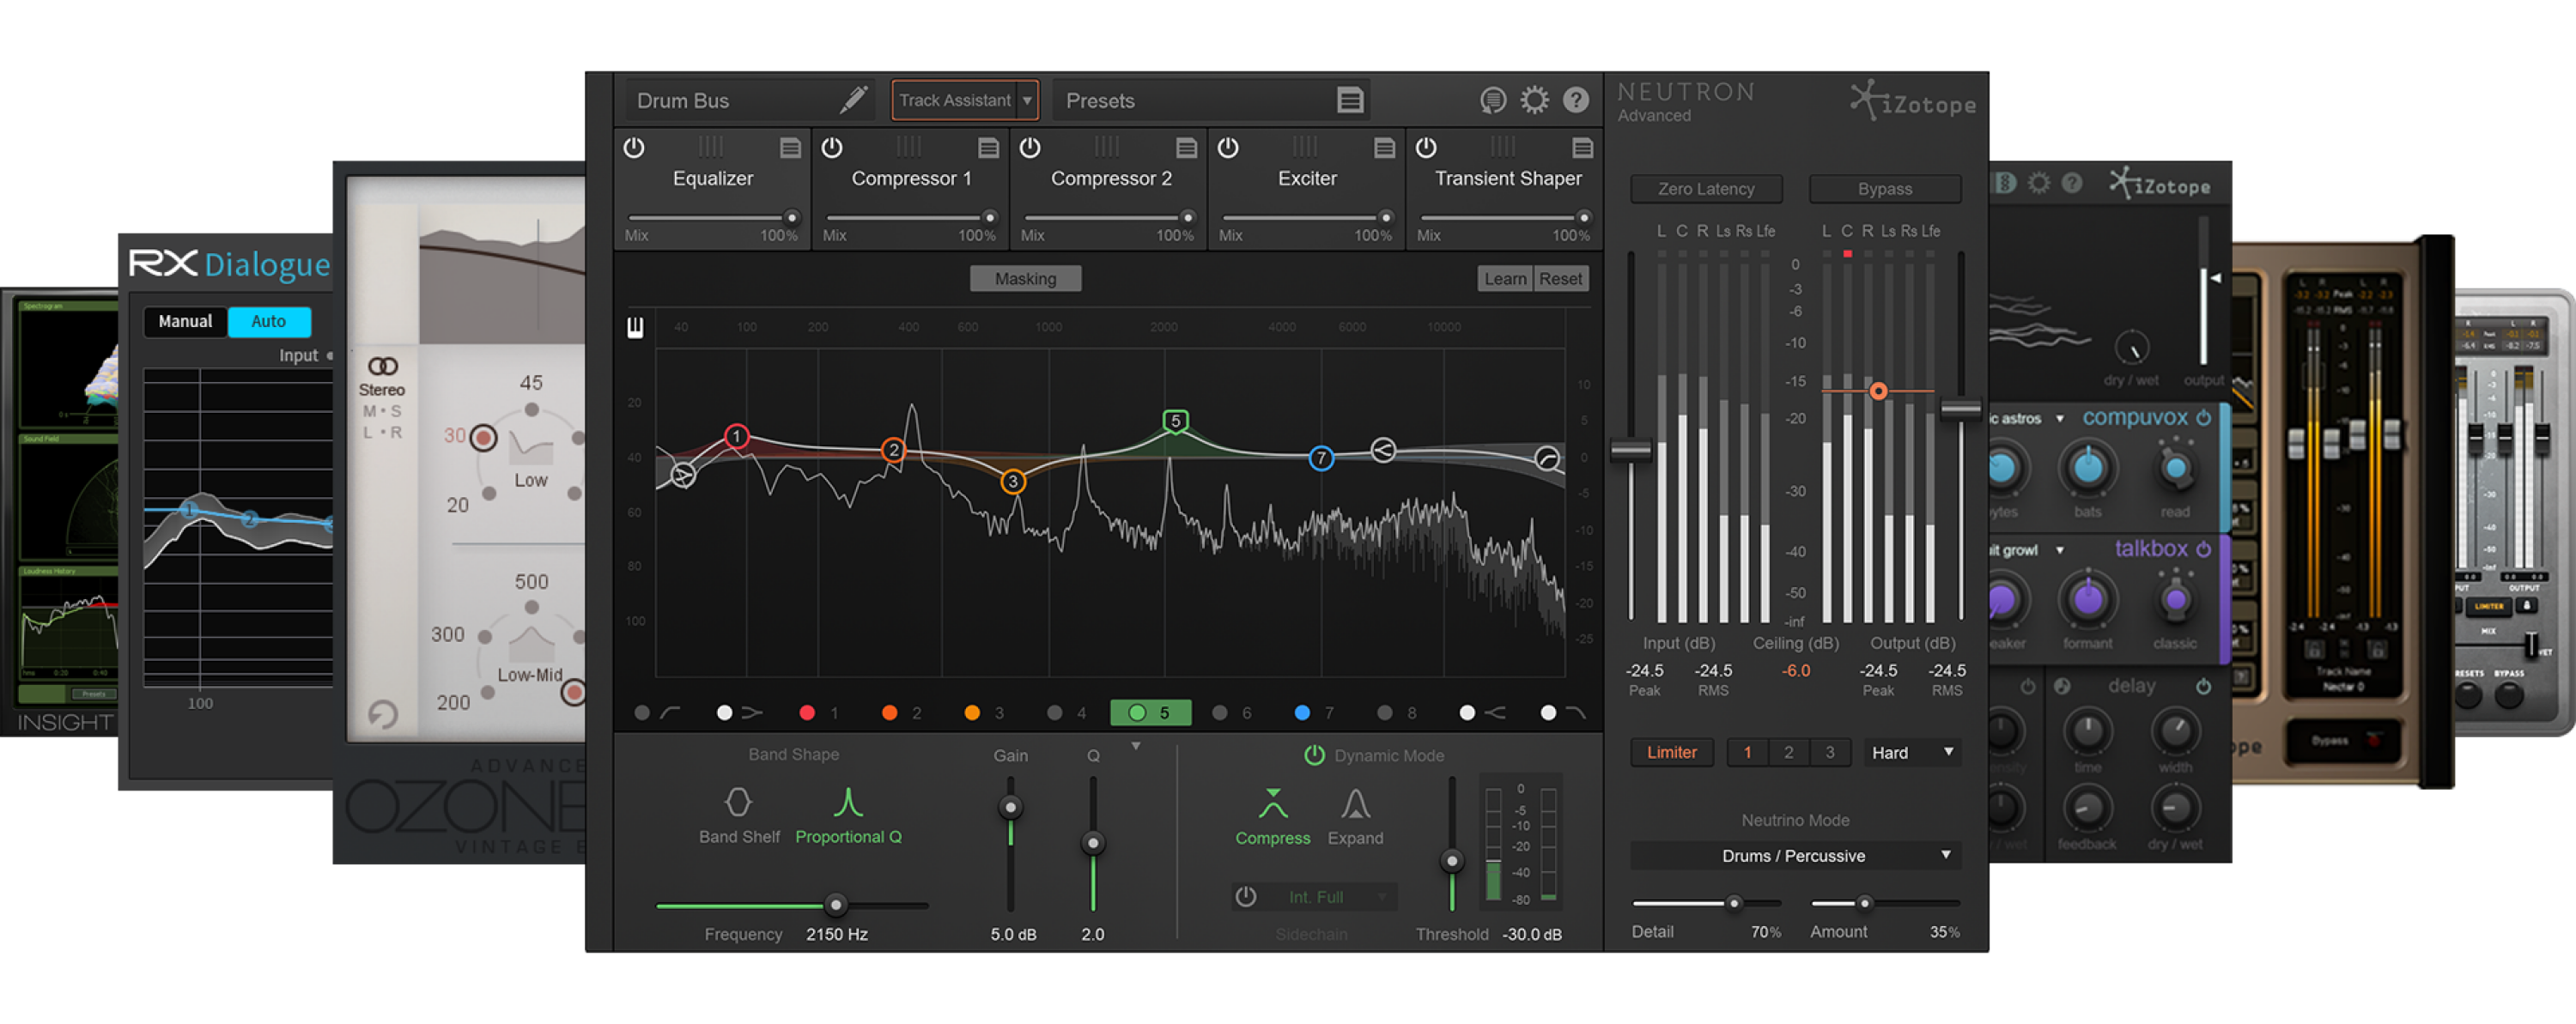
Task: Open the Presets list icon
Action: (x=1350, y=100)
